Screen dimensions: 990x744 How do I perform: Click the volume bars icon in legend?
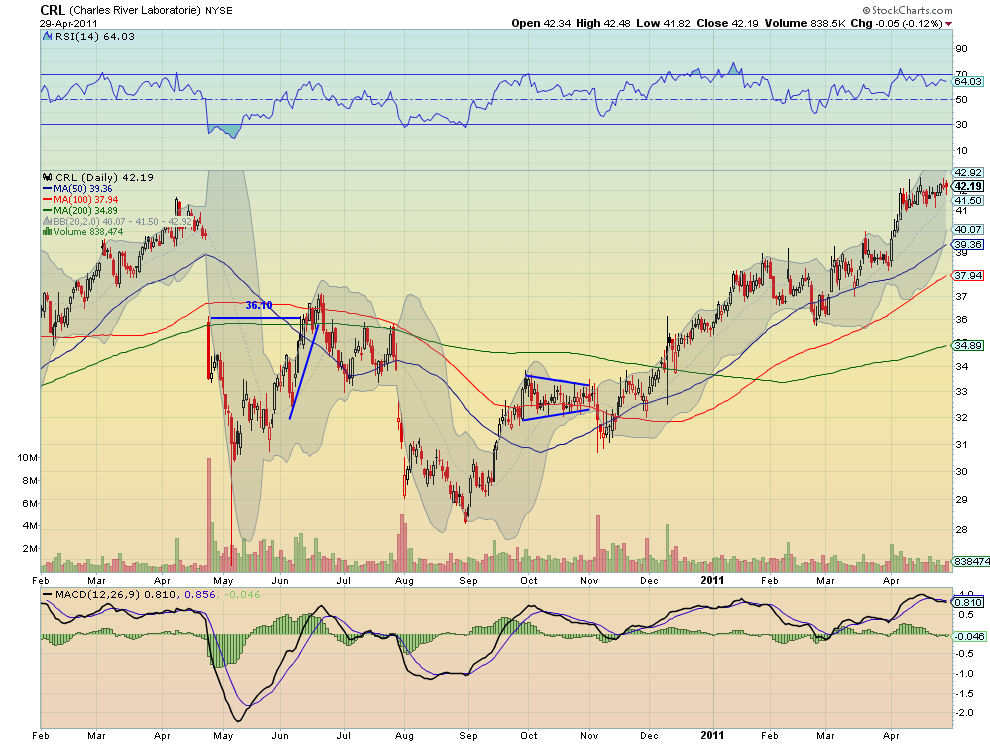pyautogui.click(x=47, y=232)
